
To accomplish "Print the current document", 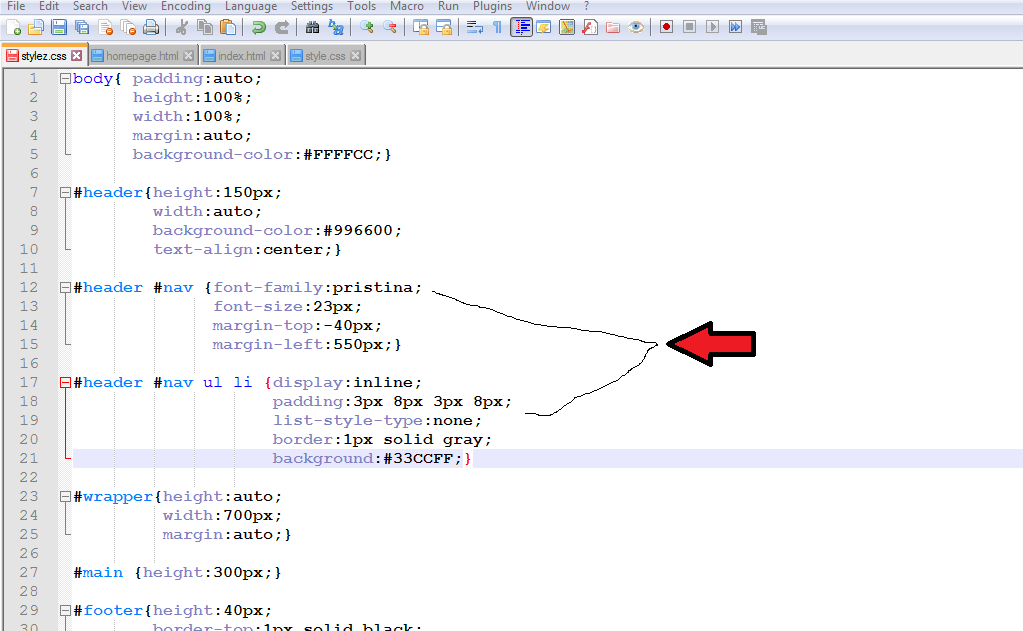I will 150,27.
